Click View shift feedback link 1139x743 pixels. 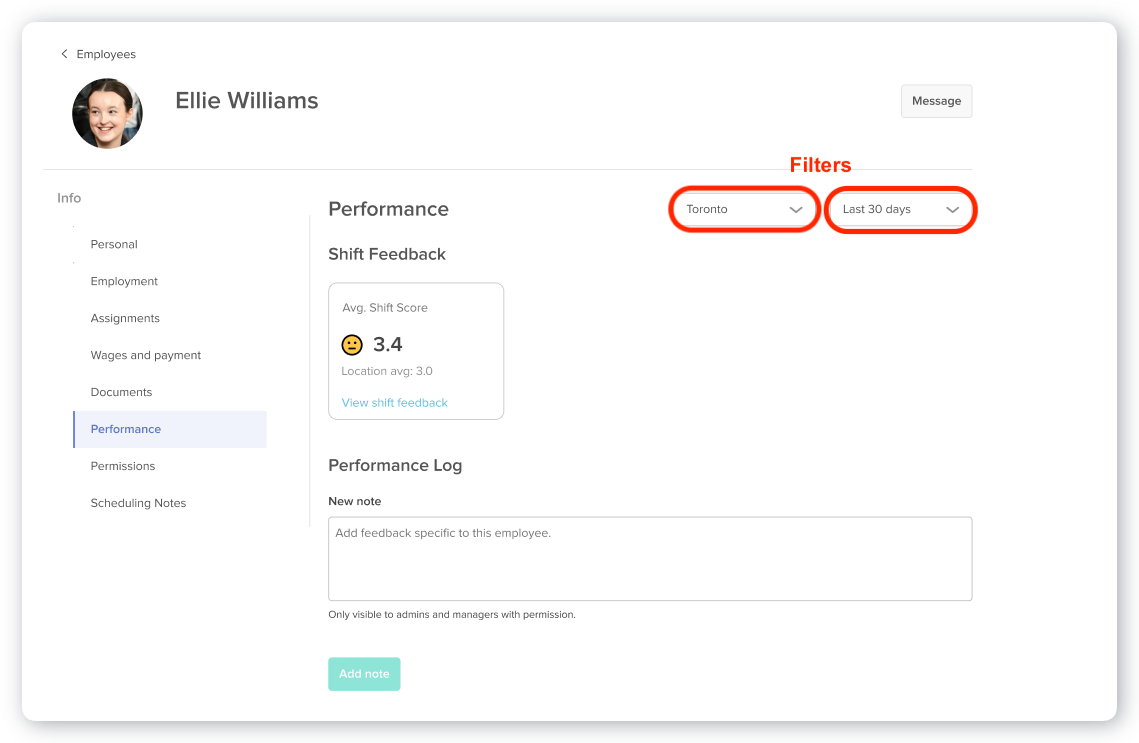tap(394, 402)
